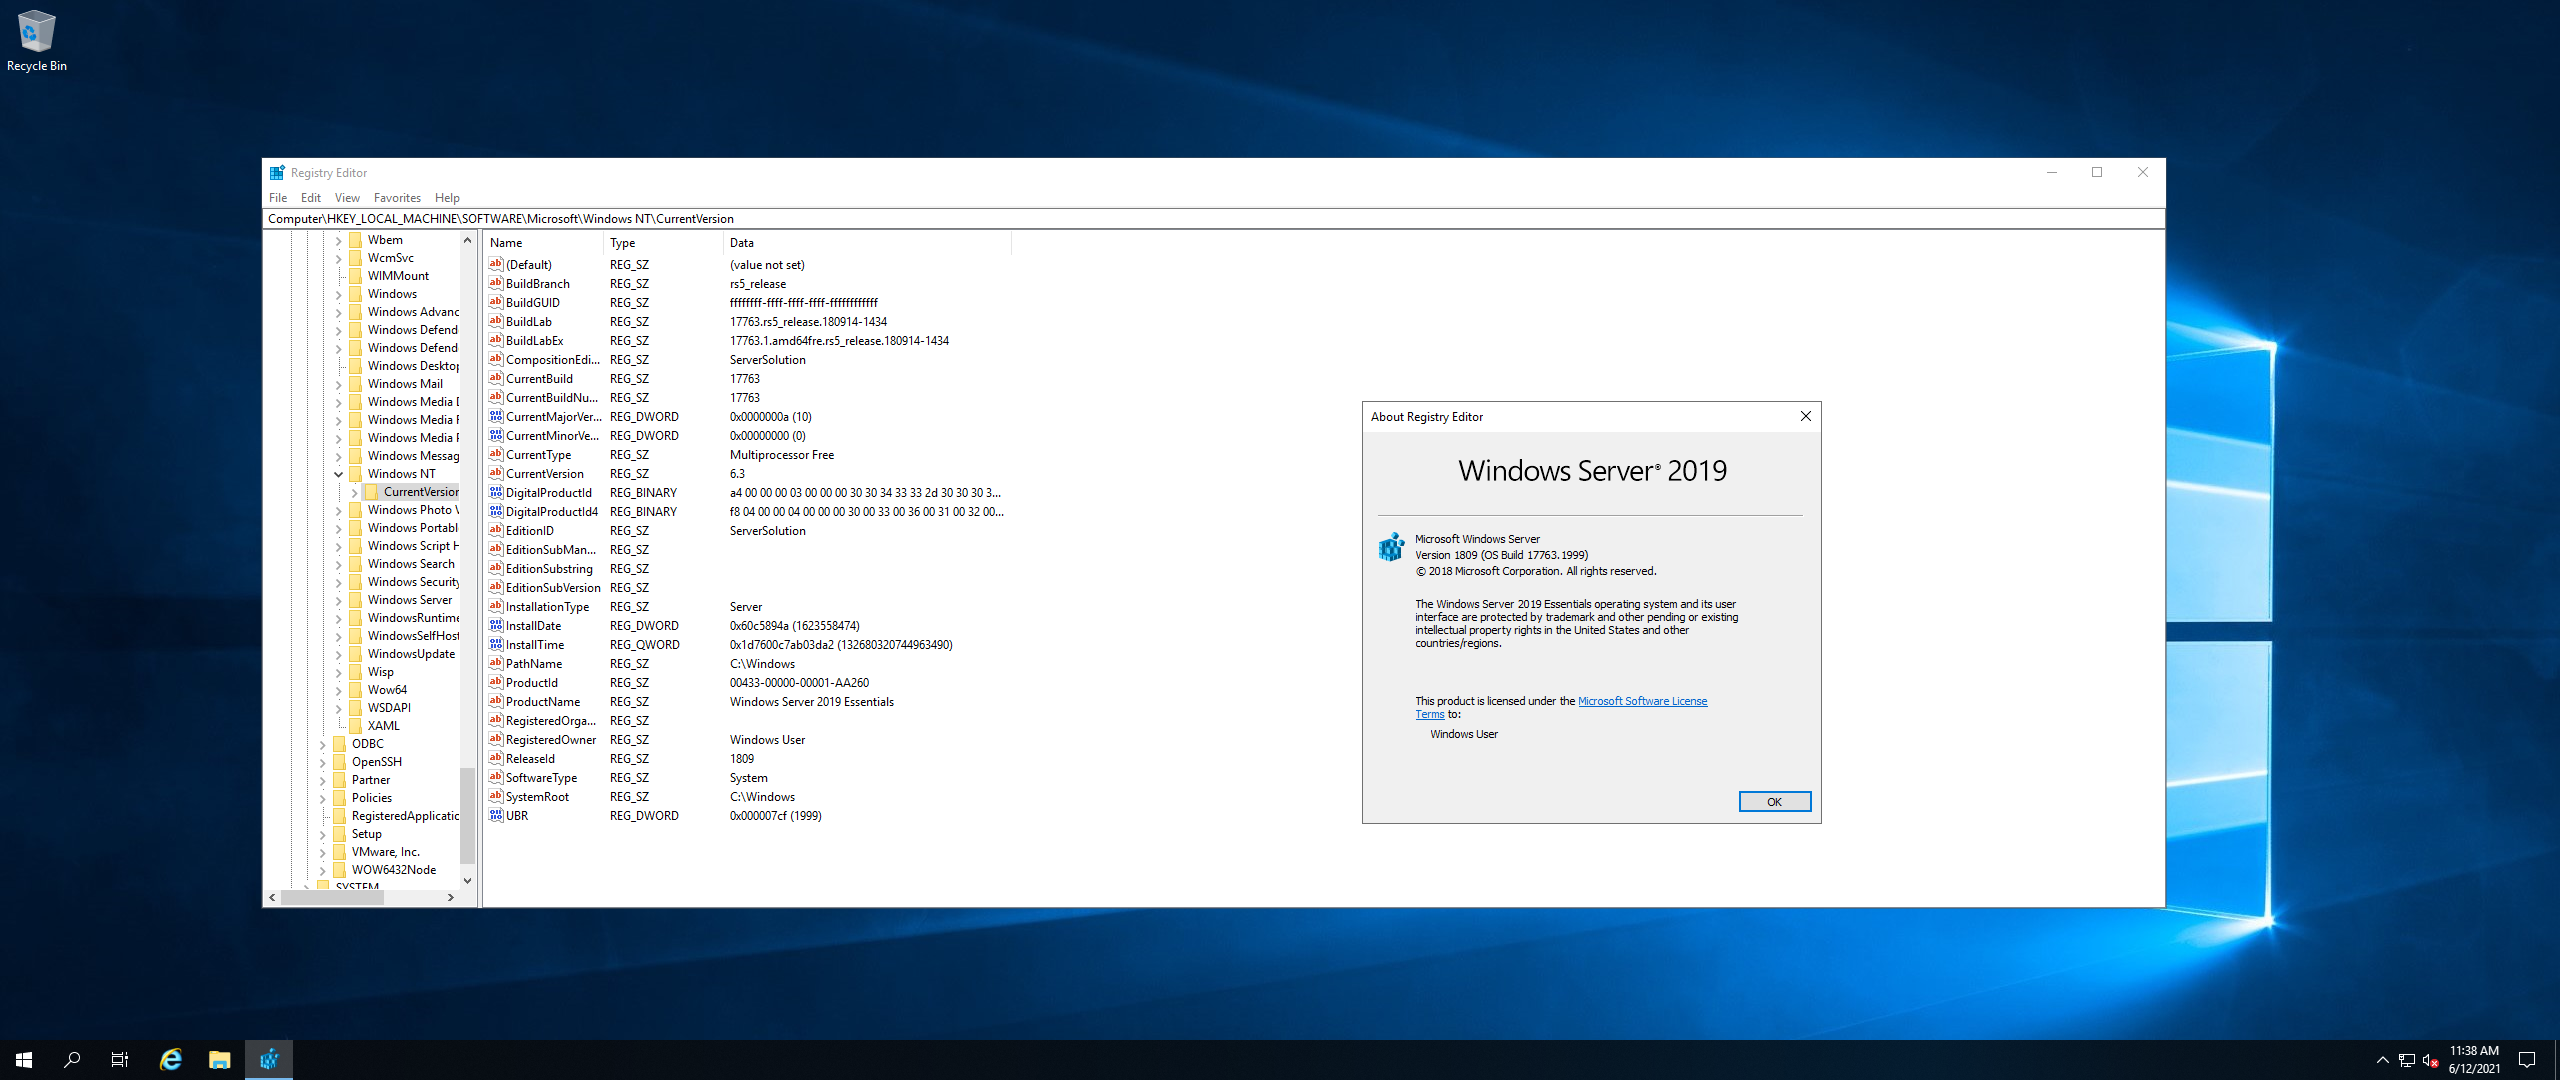Select the CurrentBuild value name
The width and height of the screenshot is (2560, 1080).
point(539,379)
